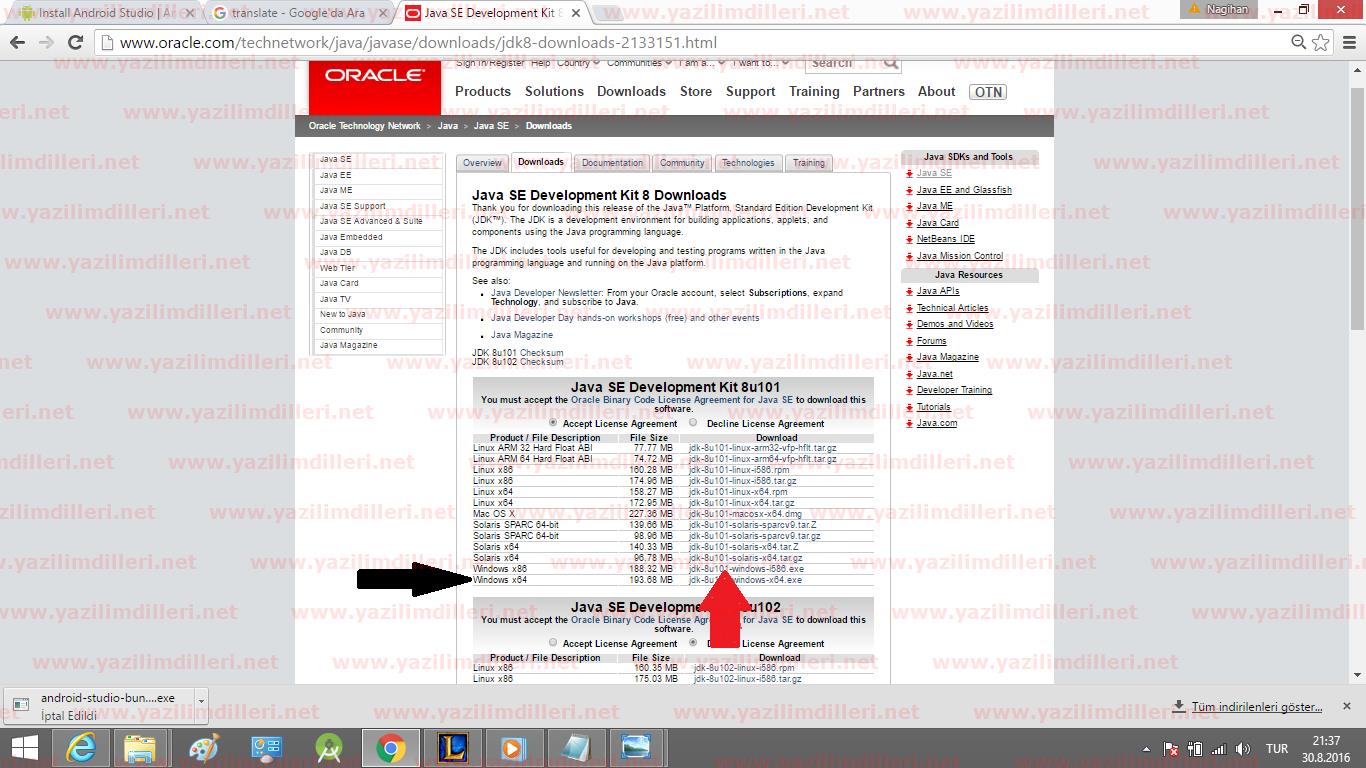Open File Explorer from the taskbar
This screenshot has width=1366, height=768.
click(140, 748)
